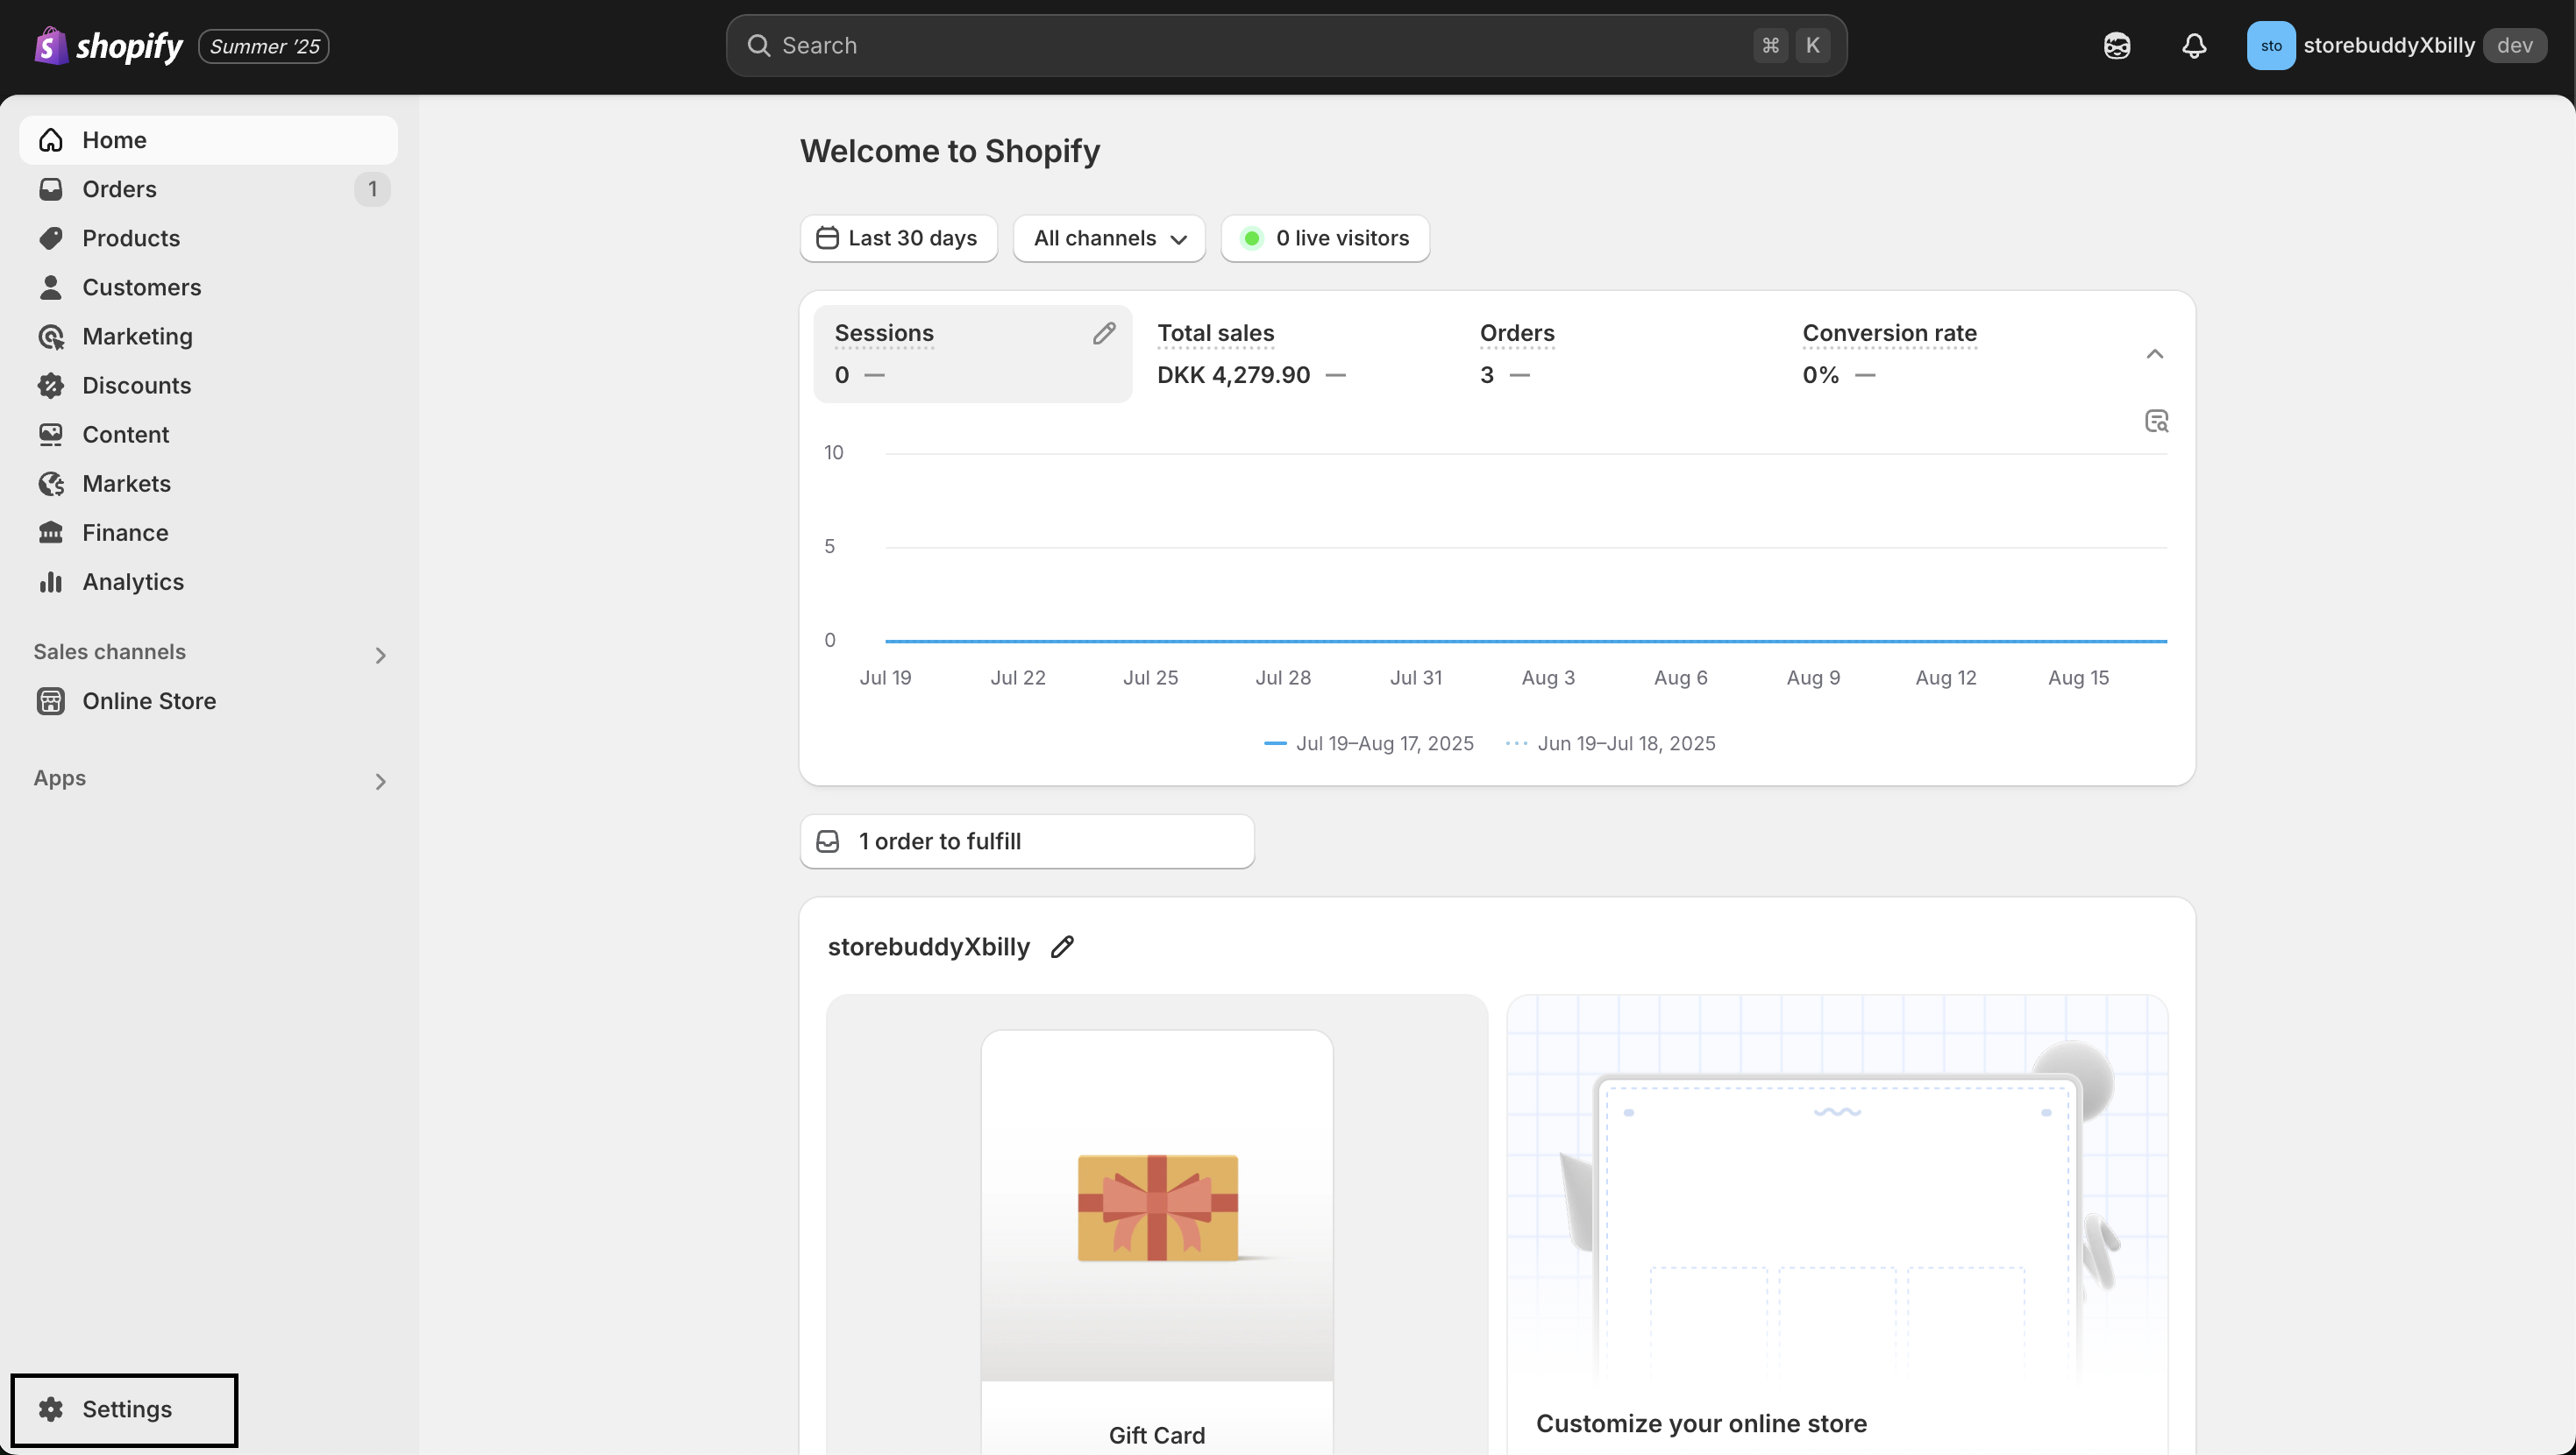The height and width of the screenshot is (1455, 2576).
Task: Open Analytics in the sidebar
Action: (208, 581)
